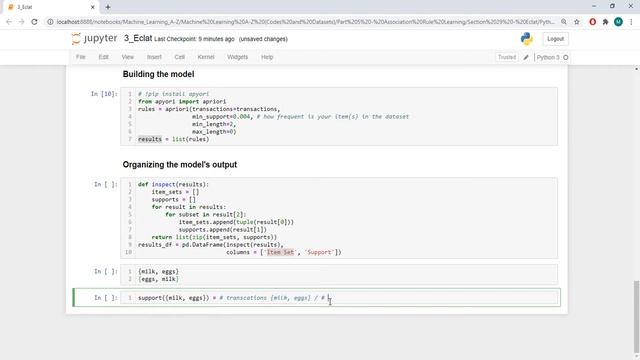Open the Cell menu

(x=180, y=57)
